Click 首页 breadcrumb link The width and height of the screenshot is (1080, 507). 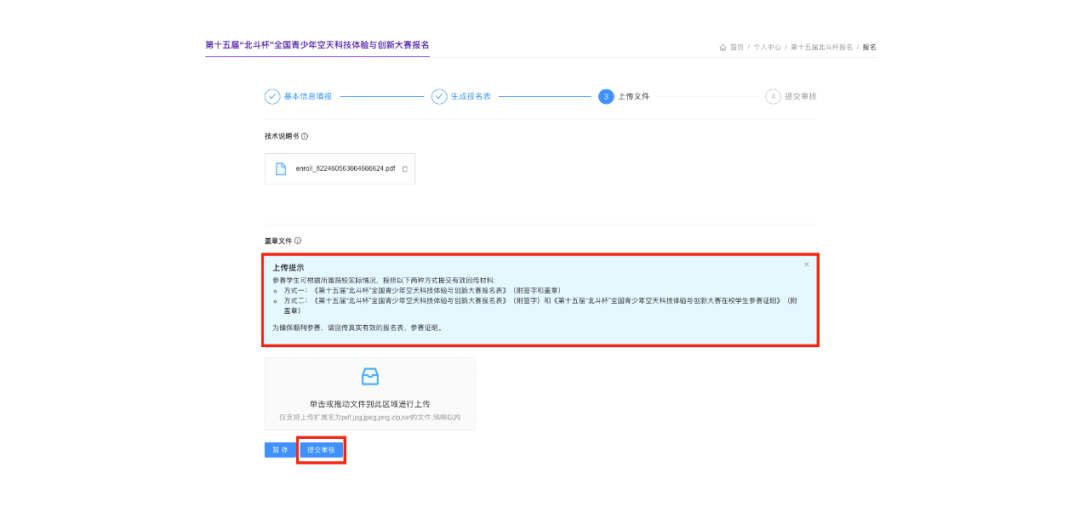tap(737, 48)
